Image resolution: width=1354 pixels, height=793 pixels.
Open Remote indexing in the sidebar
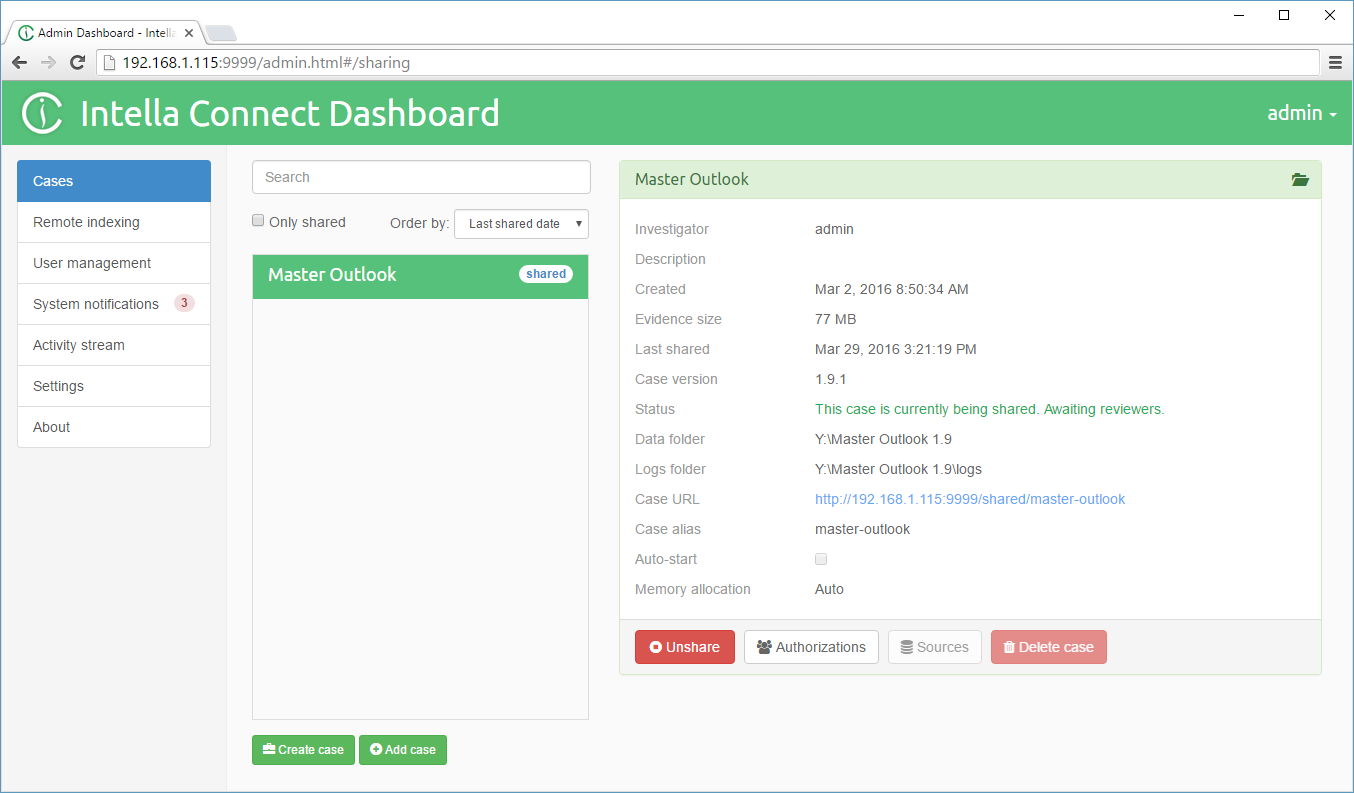coord(86,222)
